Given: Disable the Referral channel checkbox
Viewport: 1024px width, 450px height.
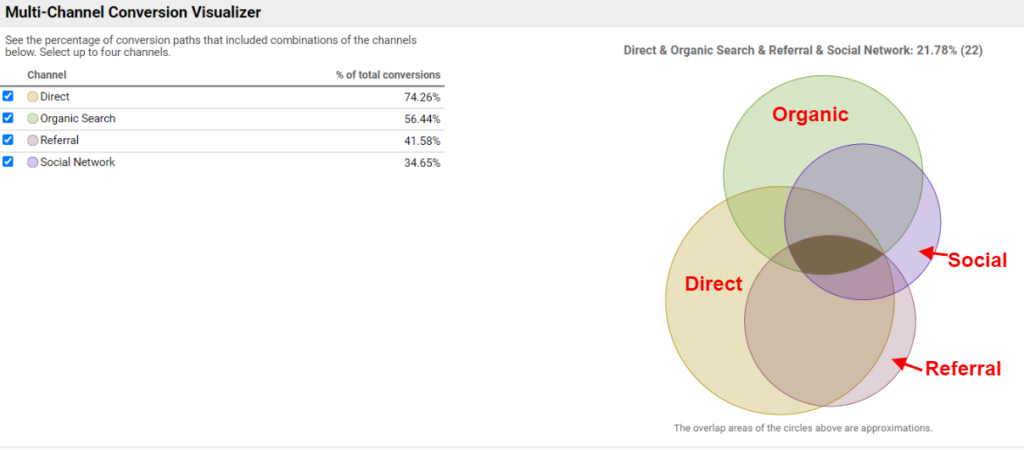Looking at the screenshot, I should 8,140.
